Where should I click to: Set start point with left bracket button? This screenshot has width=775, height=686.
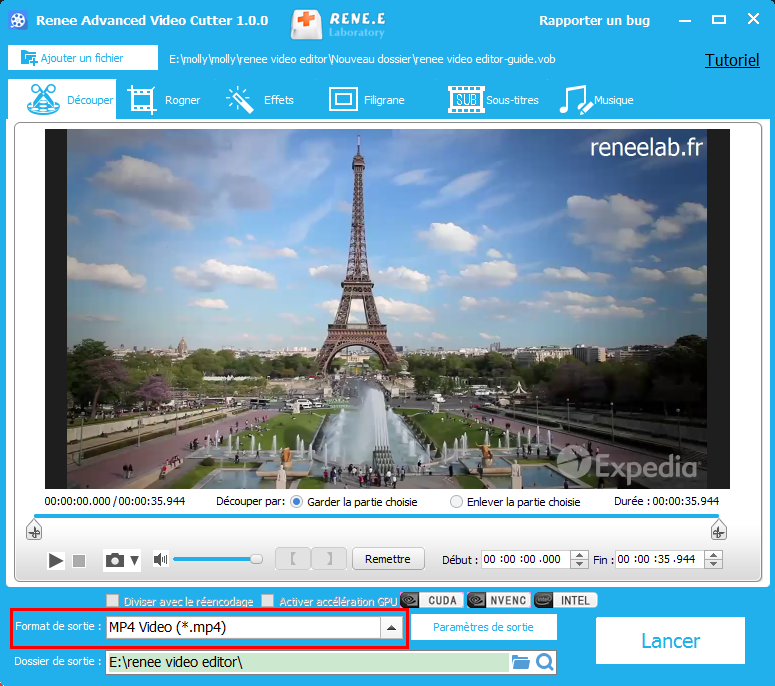click(x=293, y=559)
